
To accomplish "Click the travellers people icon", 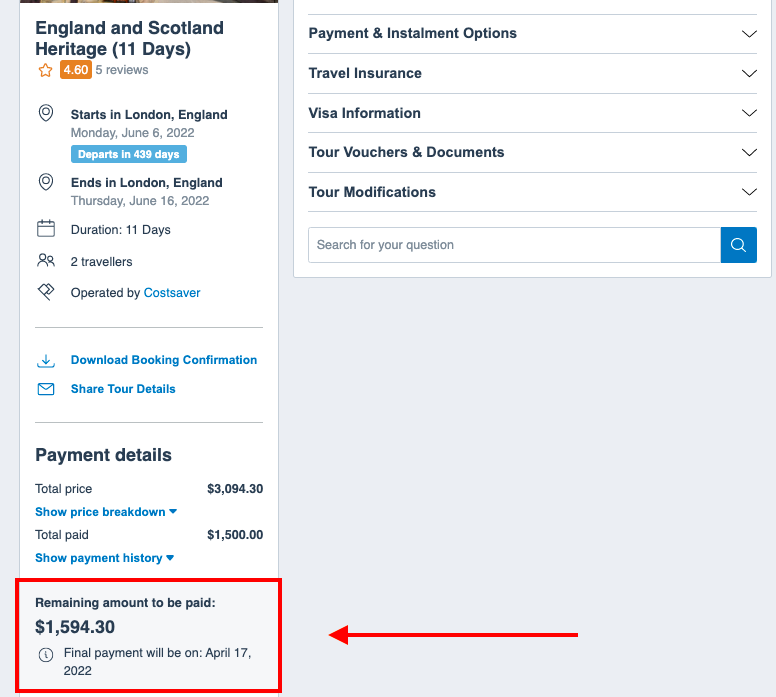I will tap(46, 260).
